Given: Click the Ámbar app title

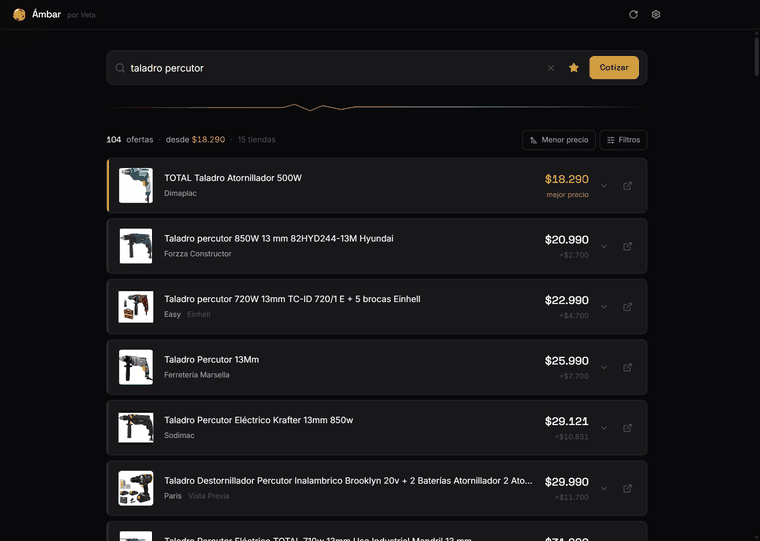Looking at the screenshot, I should (47, 15).
